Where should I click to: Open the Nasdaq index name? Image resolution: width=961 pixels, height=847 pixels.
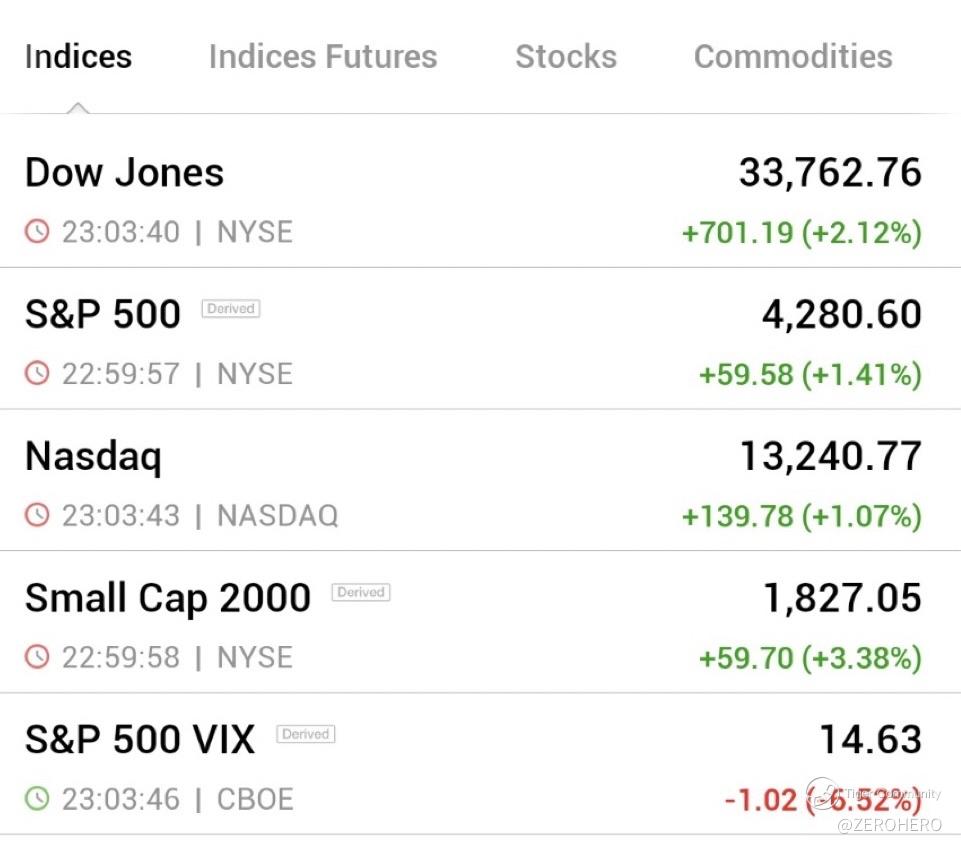[93, 457]
